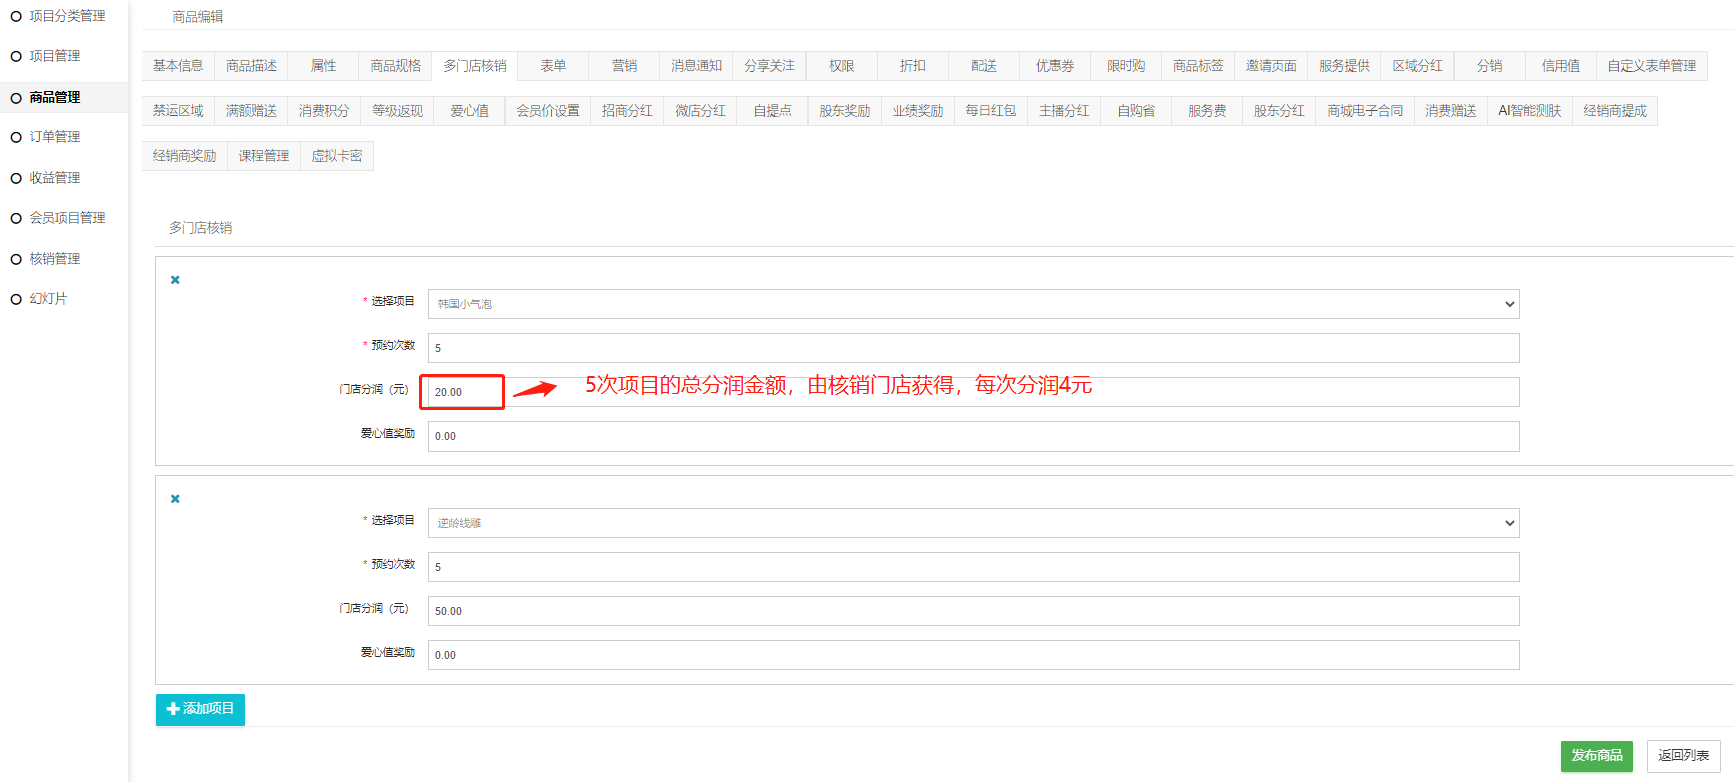Open the 经销商奖励 tab
Viewport: 1734px width, 782px height.
coord(184,156)
